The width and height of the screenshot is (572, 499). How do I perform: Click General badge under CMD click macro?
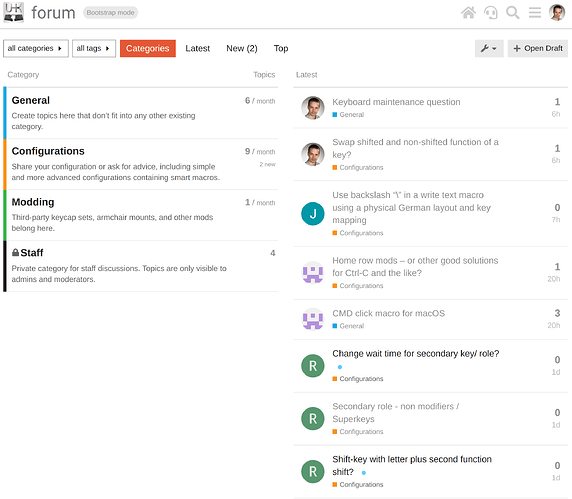point(348,326)
